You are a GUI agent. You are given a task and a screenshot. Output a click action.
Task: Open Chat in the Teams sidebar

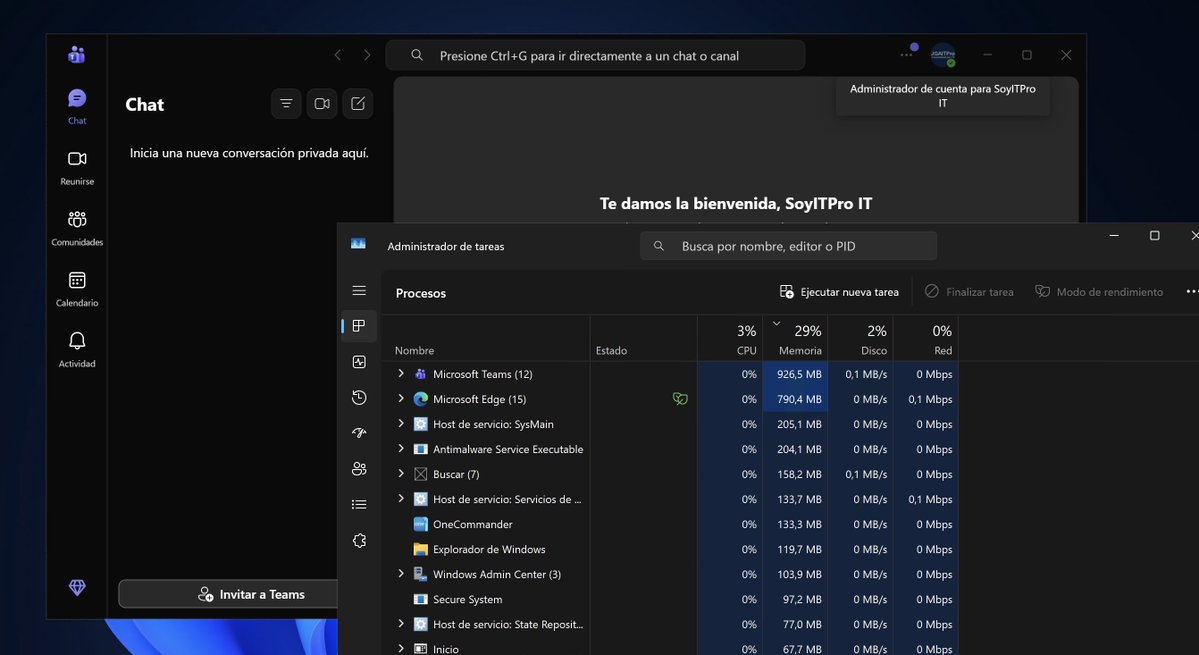(77, 106)
